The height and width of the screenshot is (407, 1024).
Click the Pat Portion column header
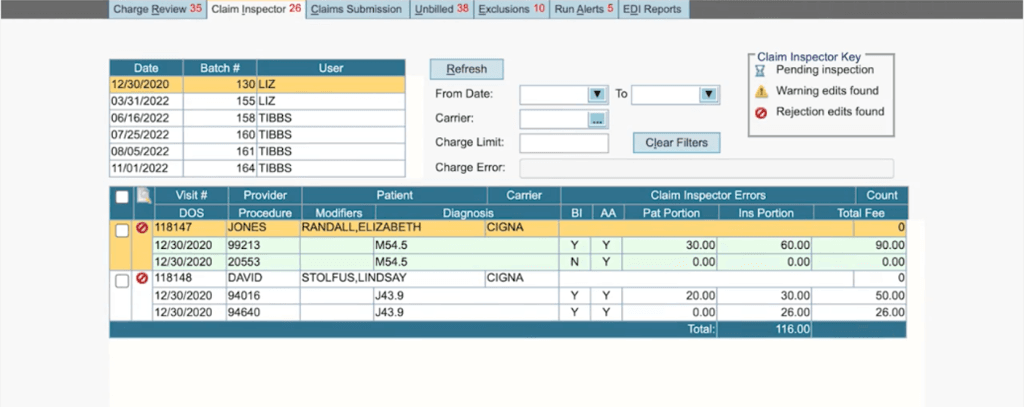pos(671,212)
